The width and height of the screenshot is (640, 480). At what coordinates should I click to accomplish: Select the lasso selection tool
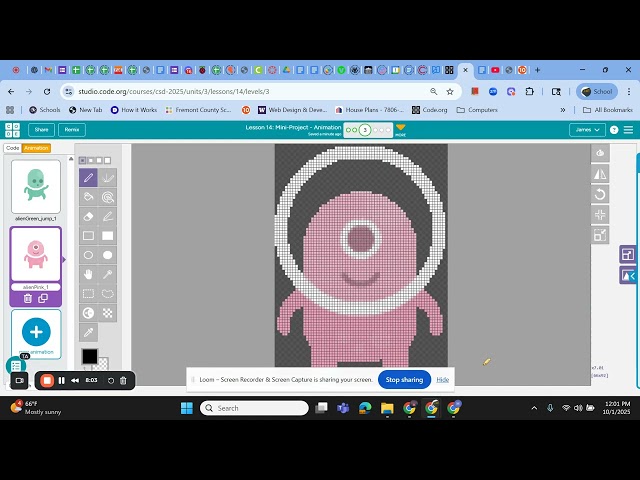coord(107,293)
